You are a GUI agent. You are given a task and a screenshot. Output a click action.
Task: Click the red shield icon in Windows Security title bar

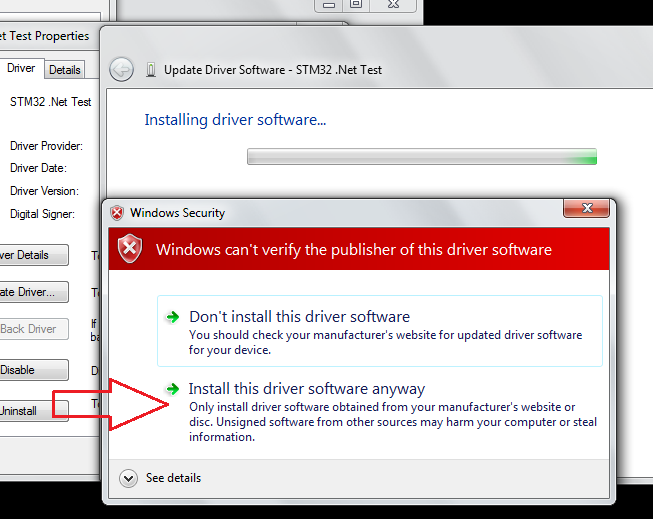(x=117, y=213)
